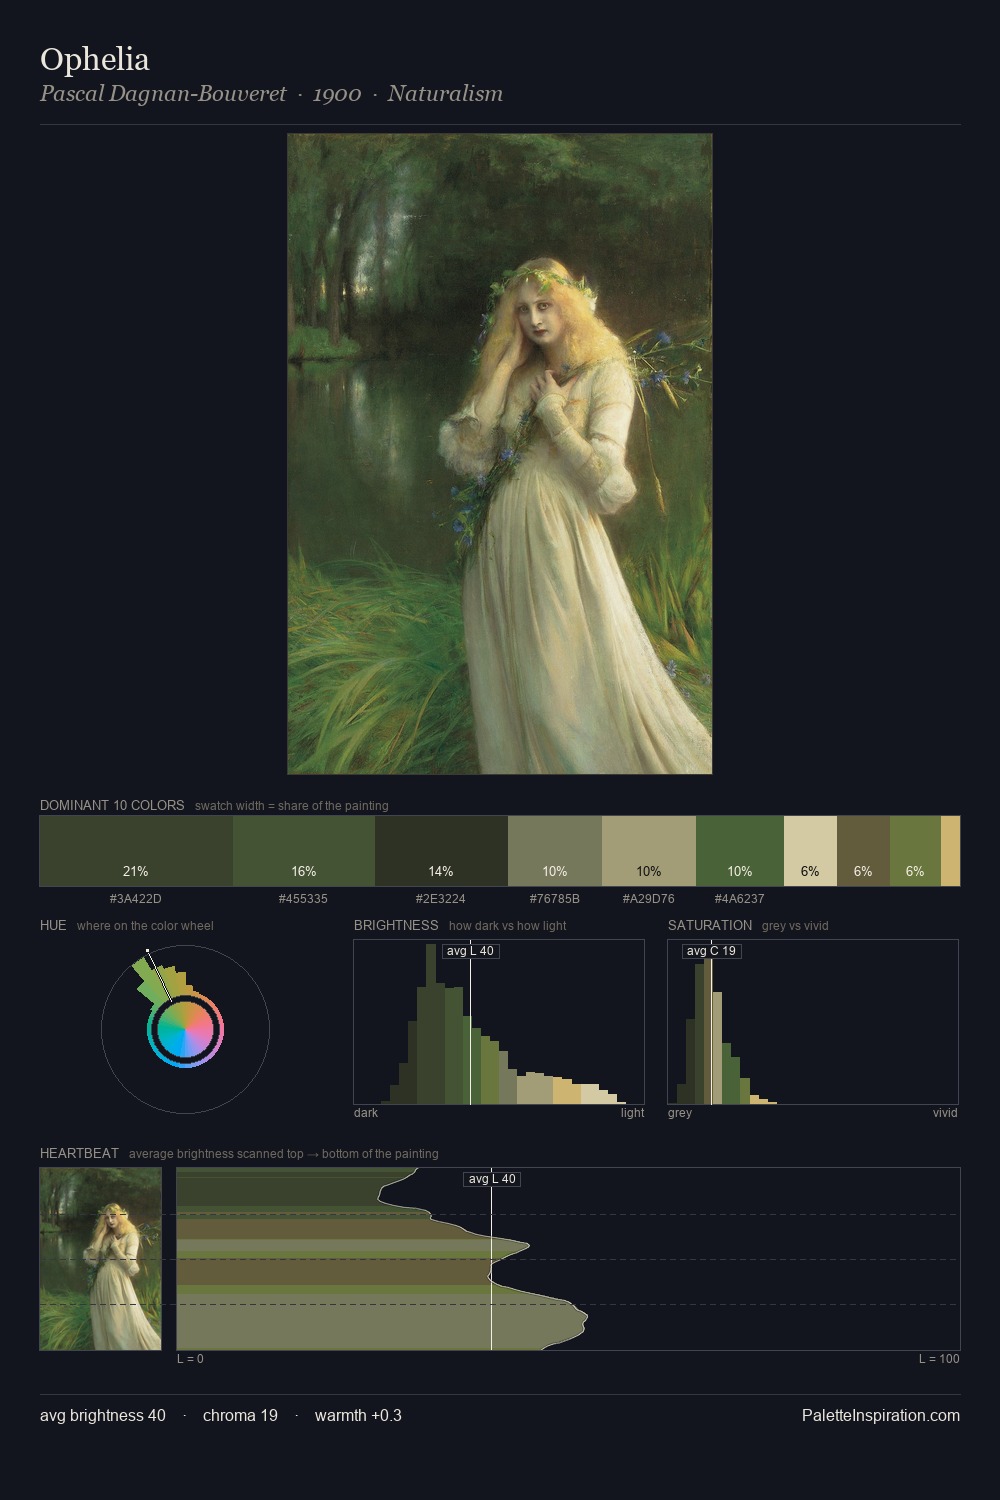Click the artist name Pascal Dagnan-Bouveret

pos(163,94)
